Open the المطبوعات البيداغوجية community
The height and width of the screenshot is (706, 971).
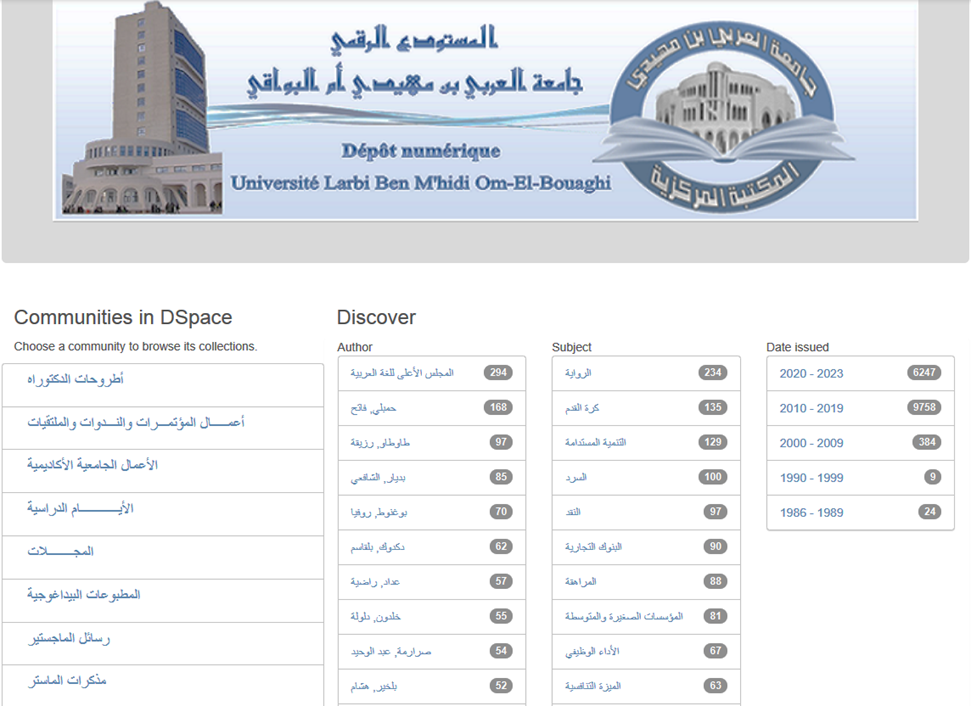84,595
